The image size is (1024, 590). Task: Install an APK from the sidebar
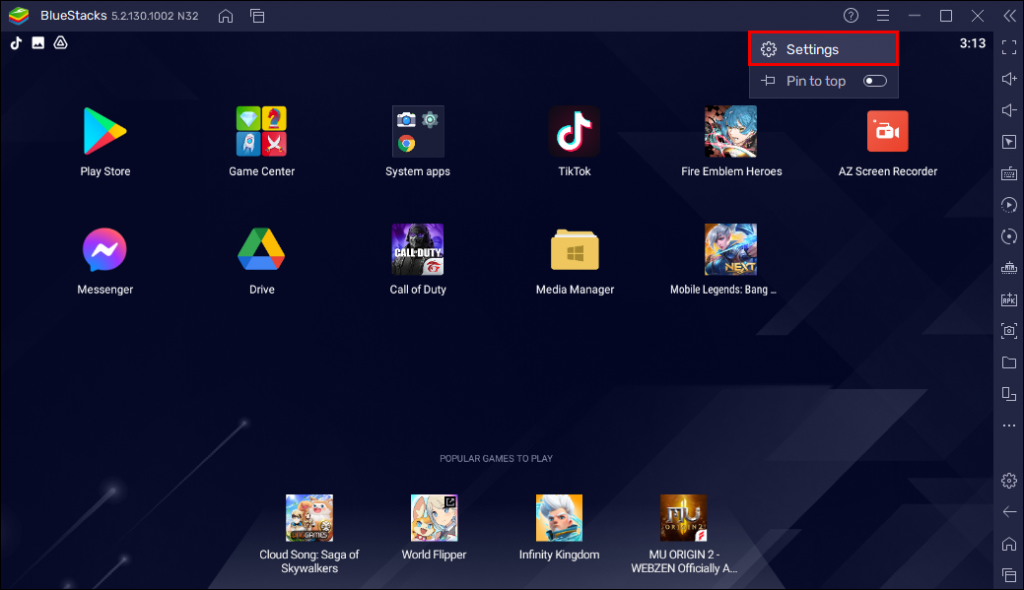(1010, 299)
